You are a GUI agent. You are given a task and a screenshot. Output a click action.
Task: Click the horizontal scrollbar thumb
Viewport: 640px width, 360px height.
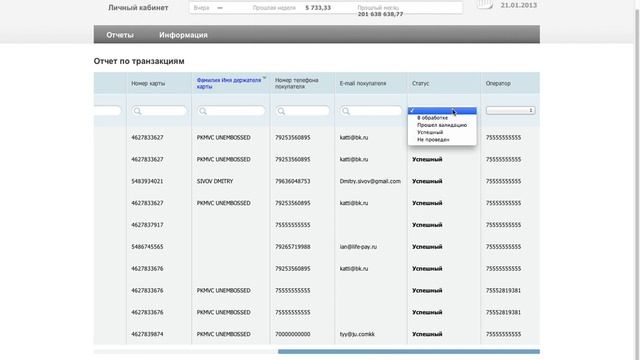coord(409,351)
